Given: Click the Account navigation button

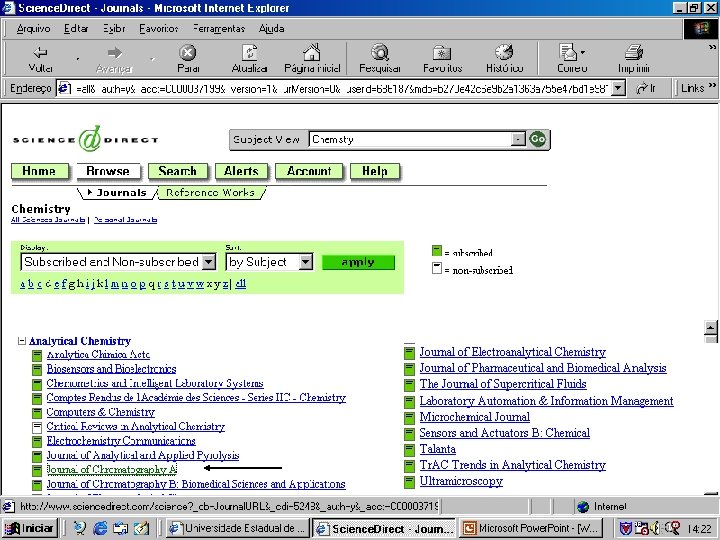Looking at the screenshot, I should pyautogui.click(x=309, y=171).
